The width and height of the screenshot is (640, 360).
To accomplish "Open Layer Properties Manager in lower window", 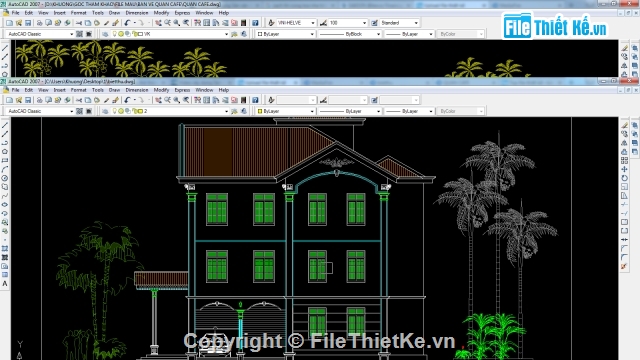I will click(x=105, y=111).
